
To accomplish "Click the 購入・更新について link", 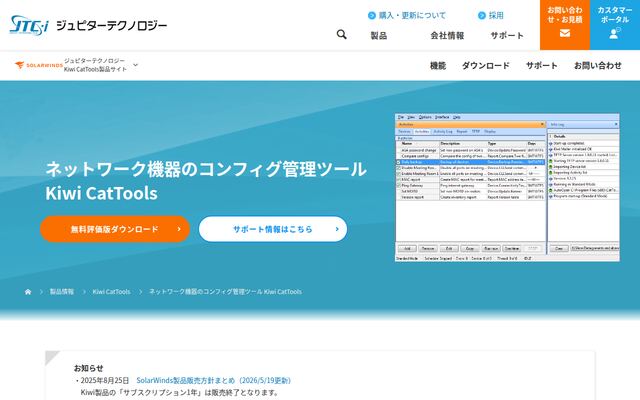I will point(412,16).
